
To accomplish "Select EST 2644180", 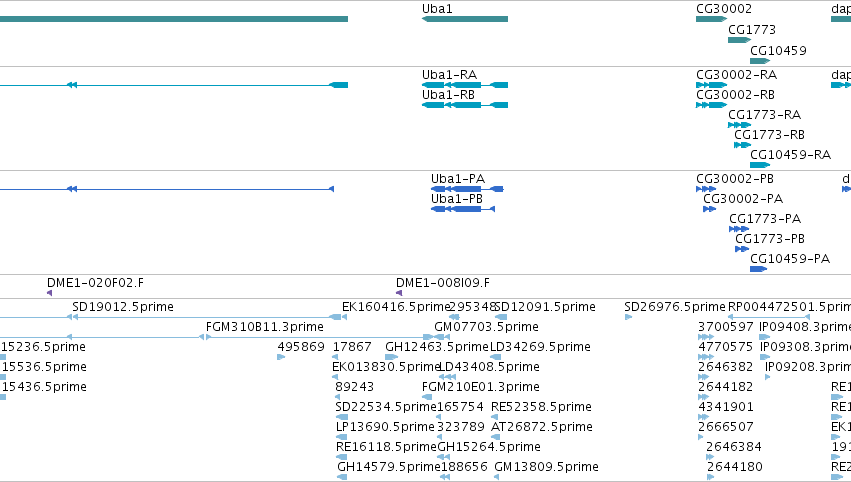I will point(735,467).
